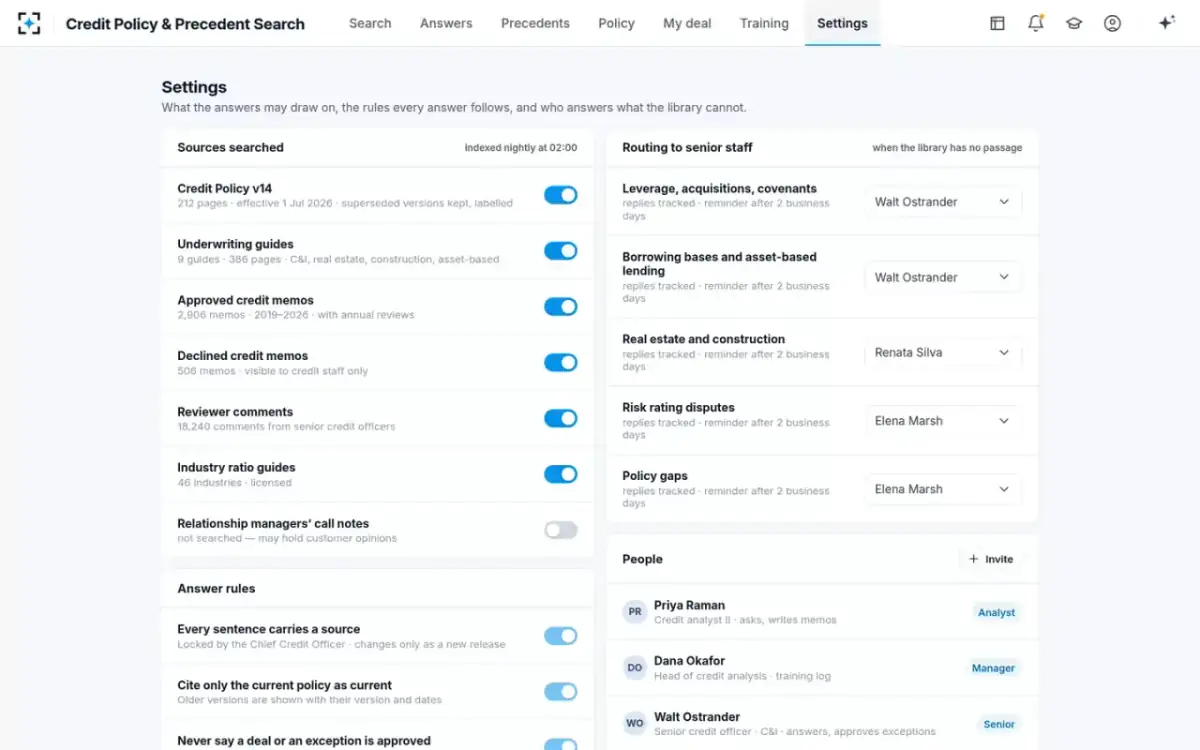The height and width of the screenshot is (750, 1200).
Task: Click Priya Raman's Analyst role badge
Action: 996,612
